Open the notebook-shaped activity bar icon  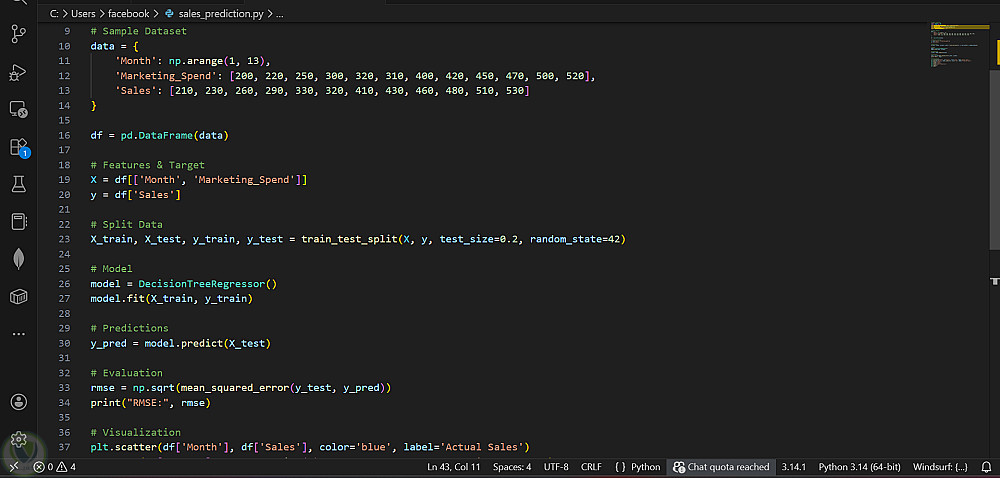tap(18, 222)
